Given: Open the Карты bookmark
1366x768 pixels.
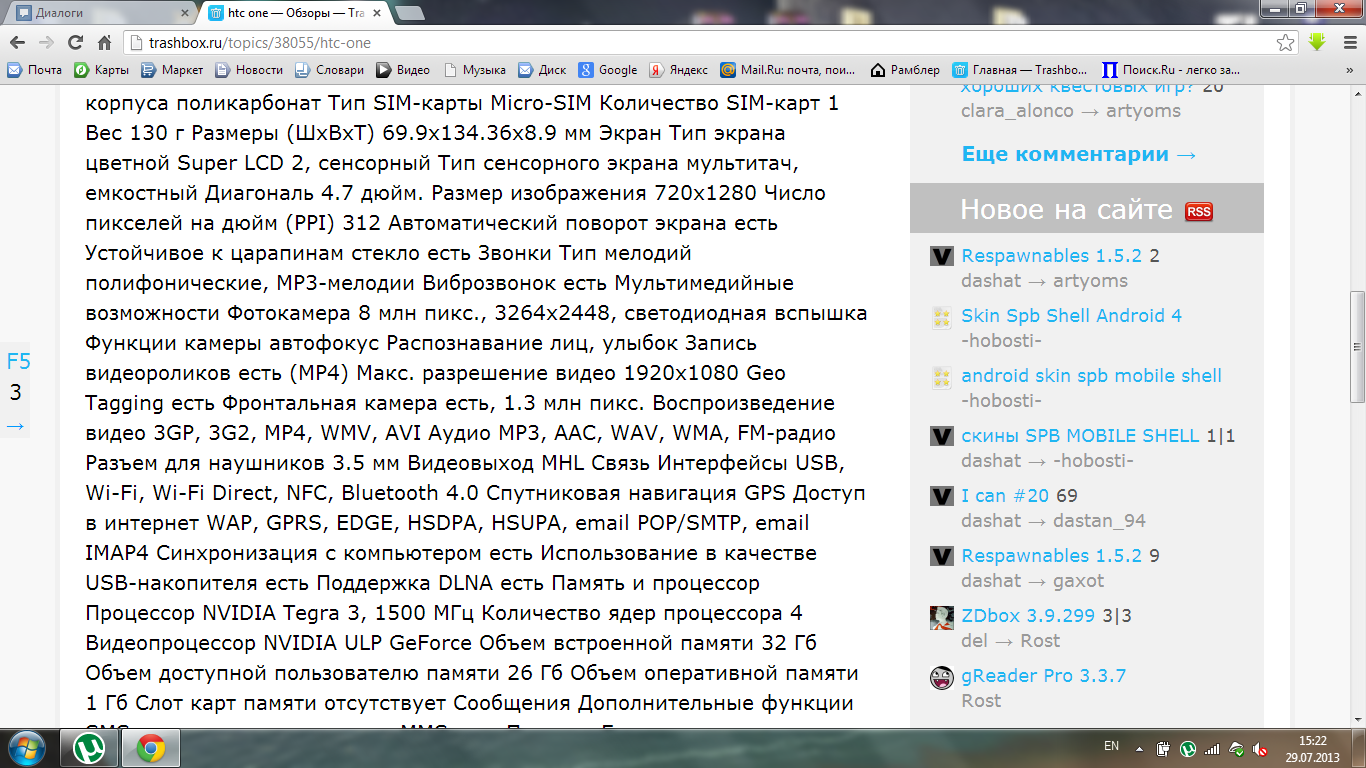Looking at the screenshot, I should [101, 70].
